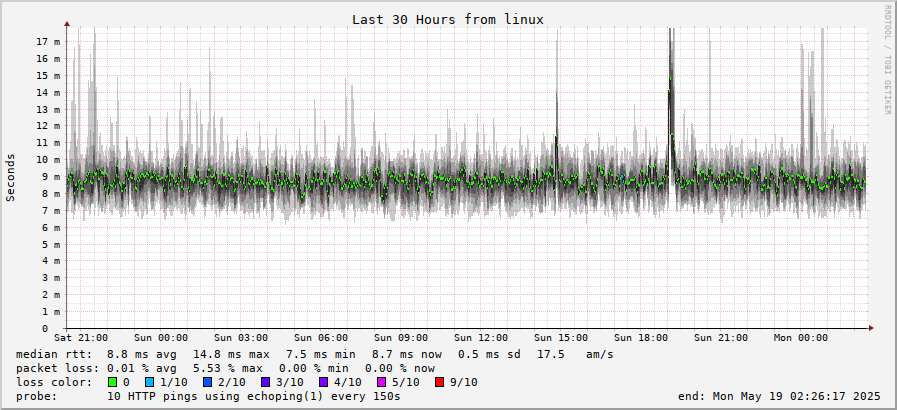Click the '5.53 % max' packet loss value
This screenshot has width=897, height=410.
pos(228,368)
